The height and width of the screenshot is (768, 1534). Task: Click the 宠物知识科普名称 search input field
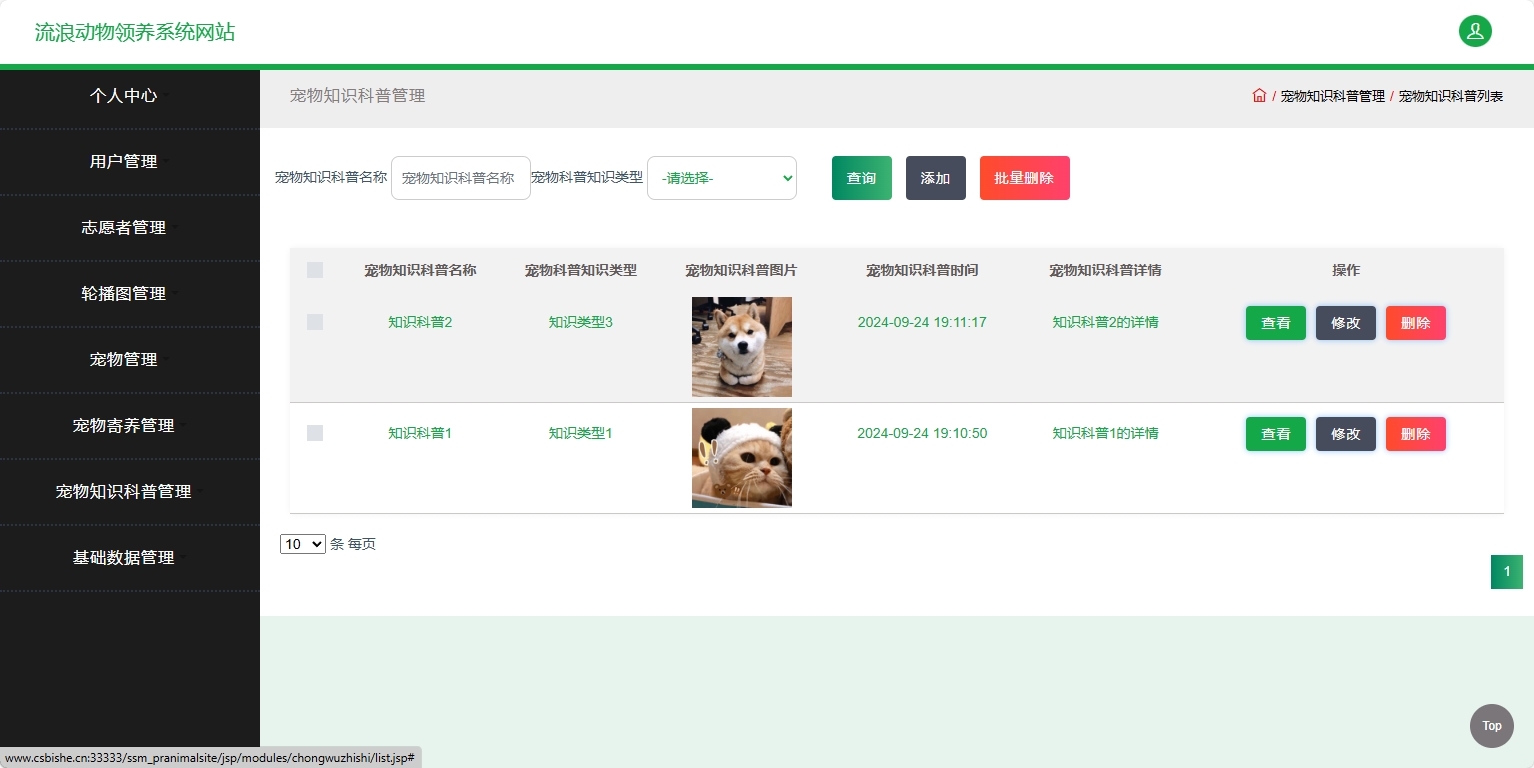click(460, 177)
